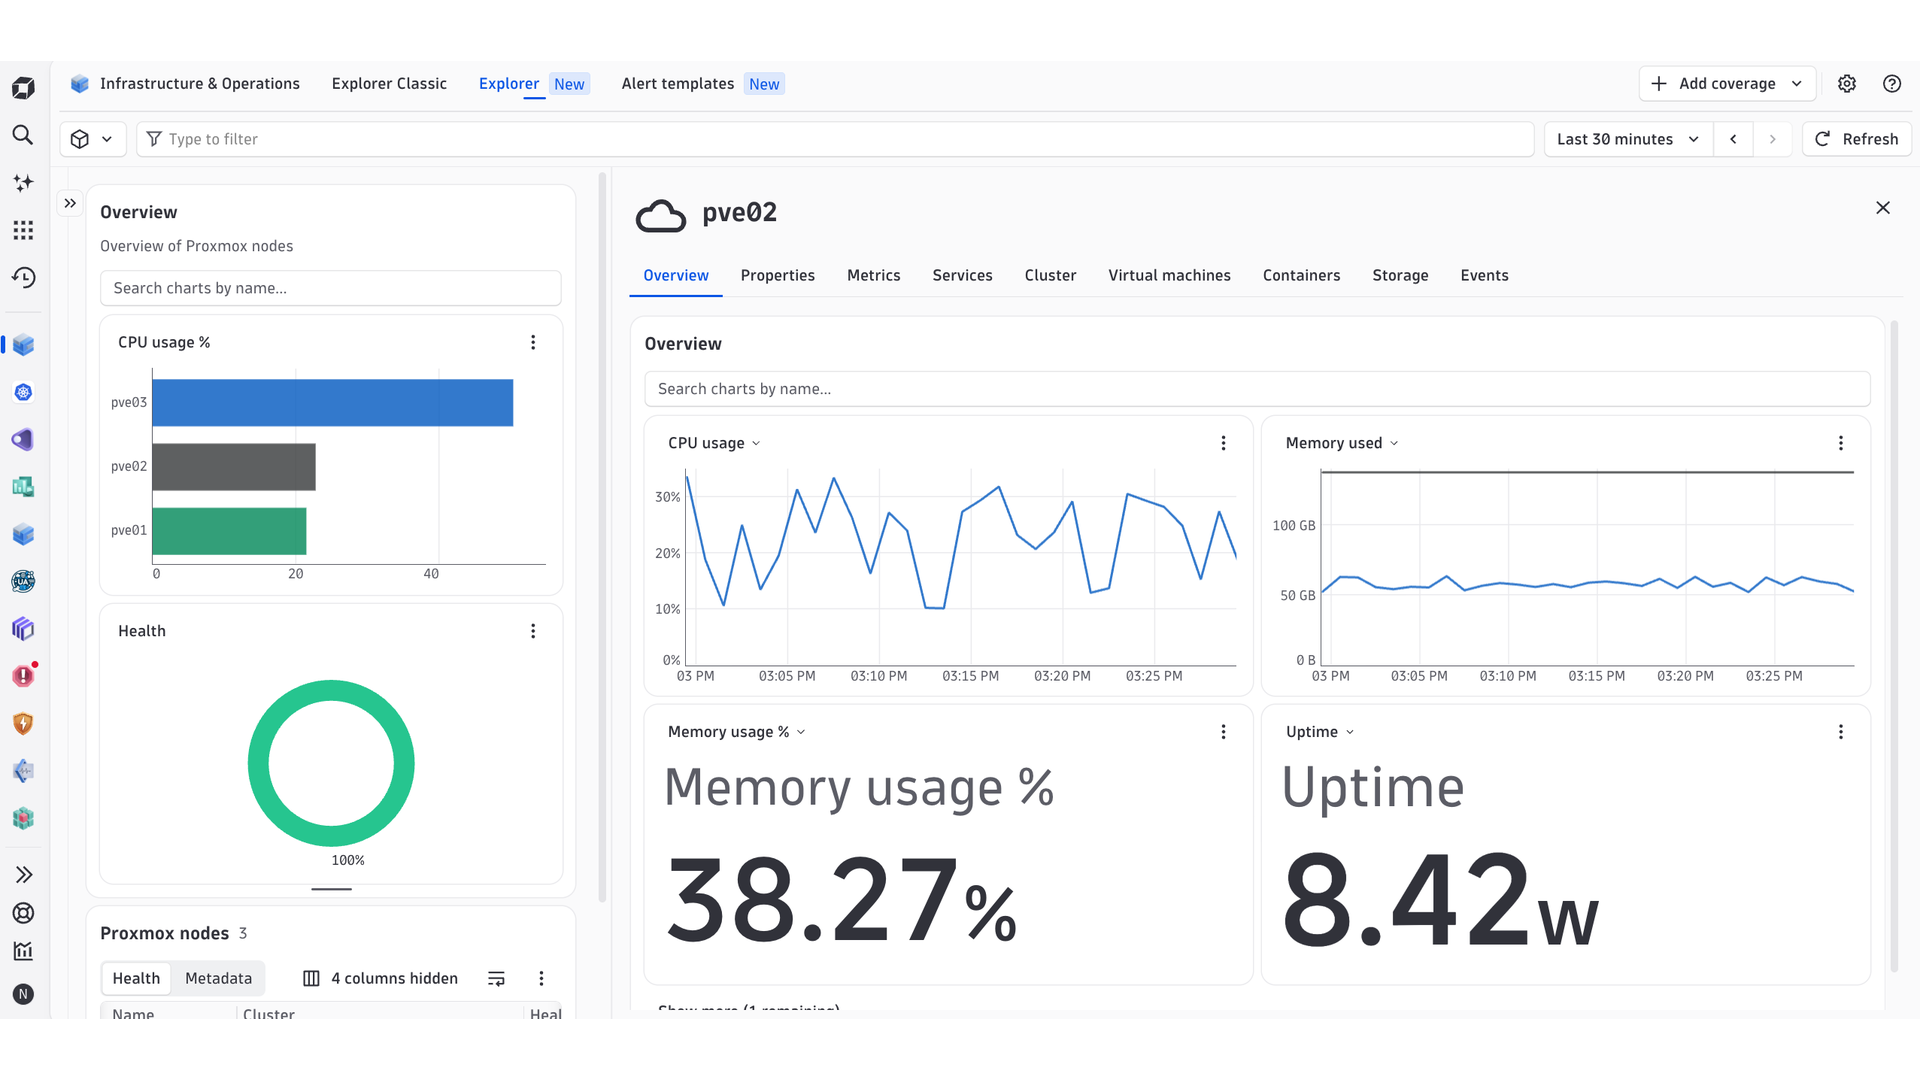
Task: Expand the Uptime title dropdown
Action: pyautogui.click(x=1320, y=732)
